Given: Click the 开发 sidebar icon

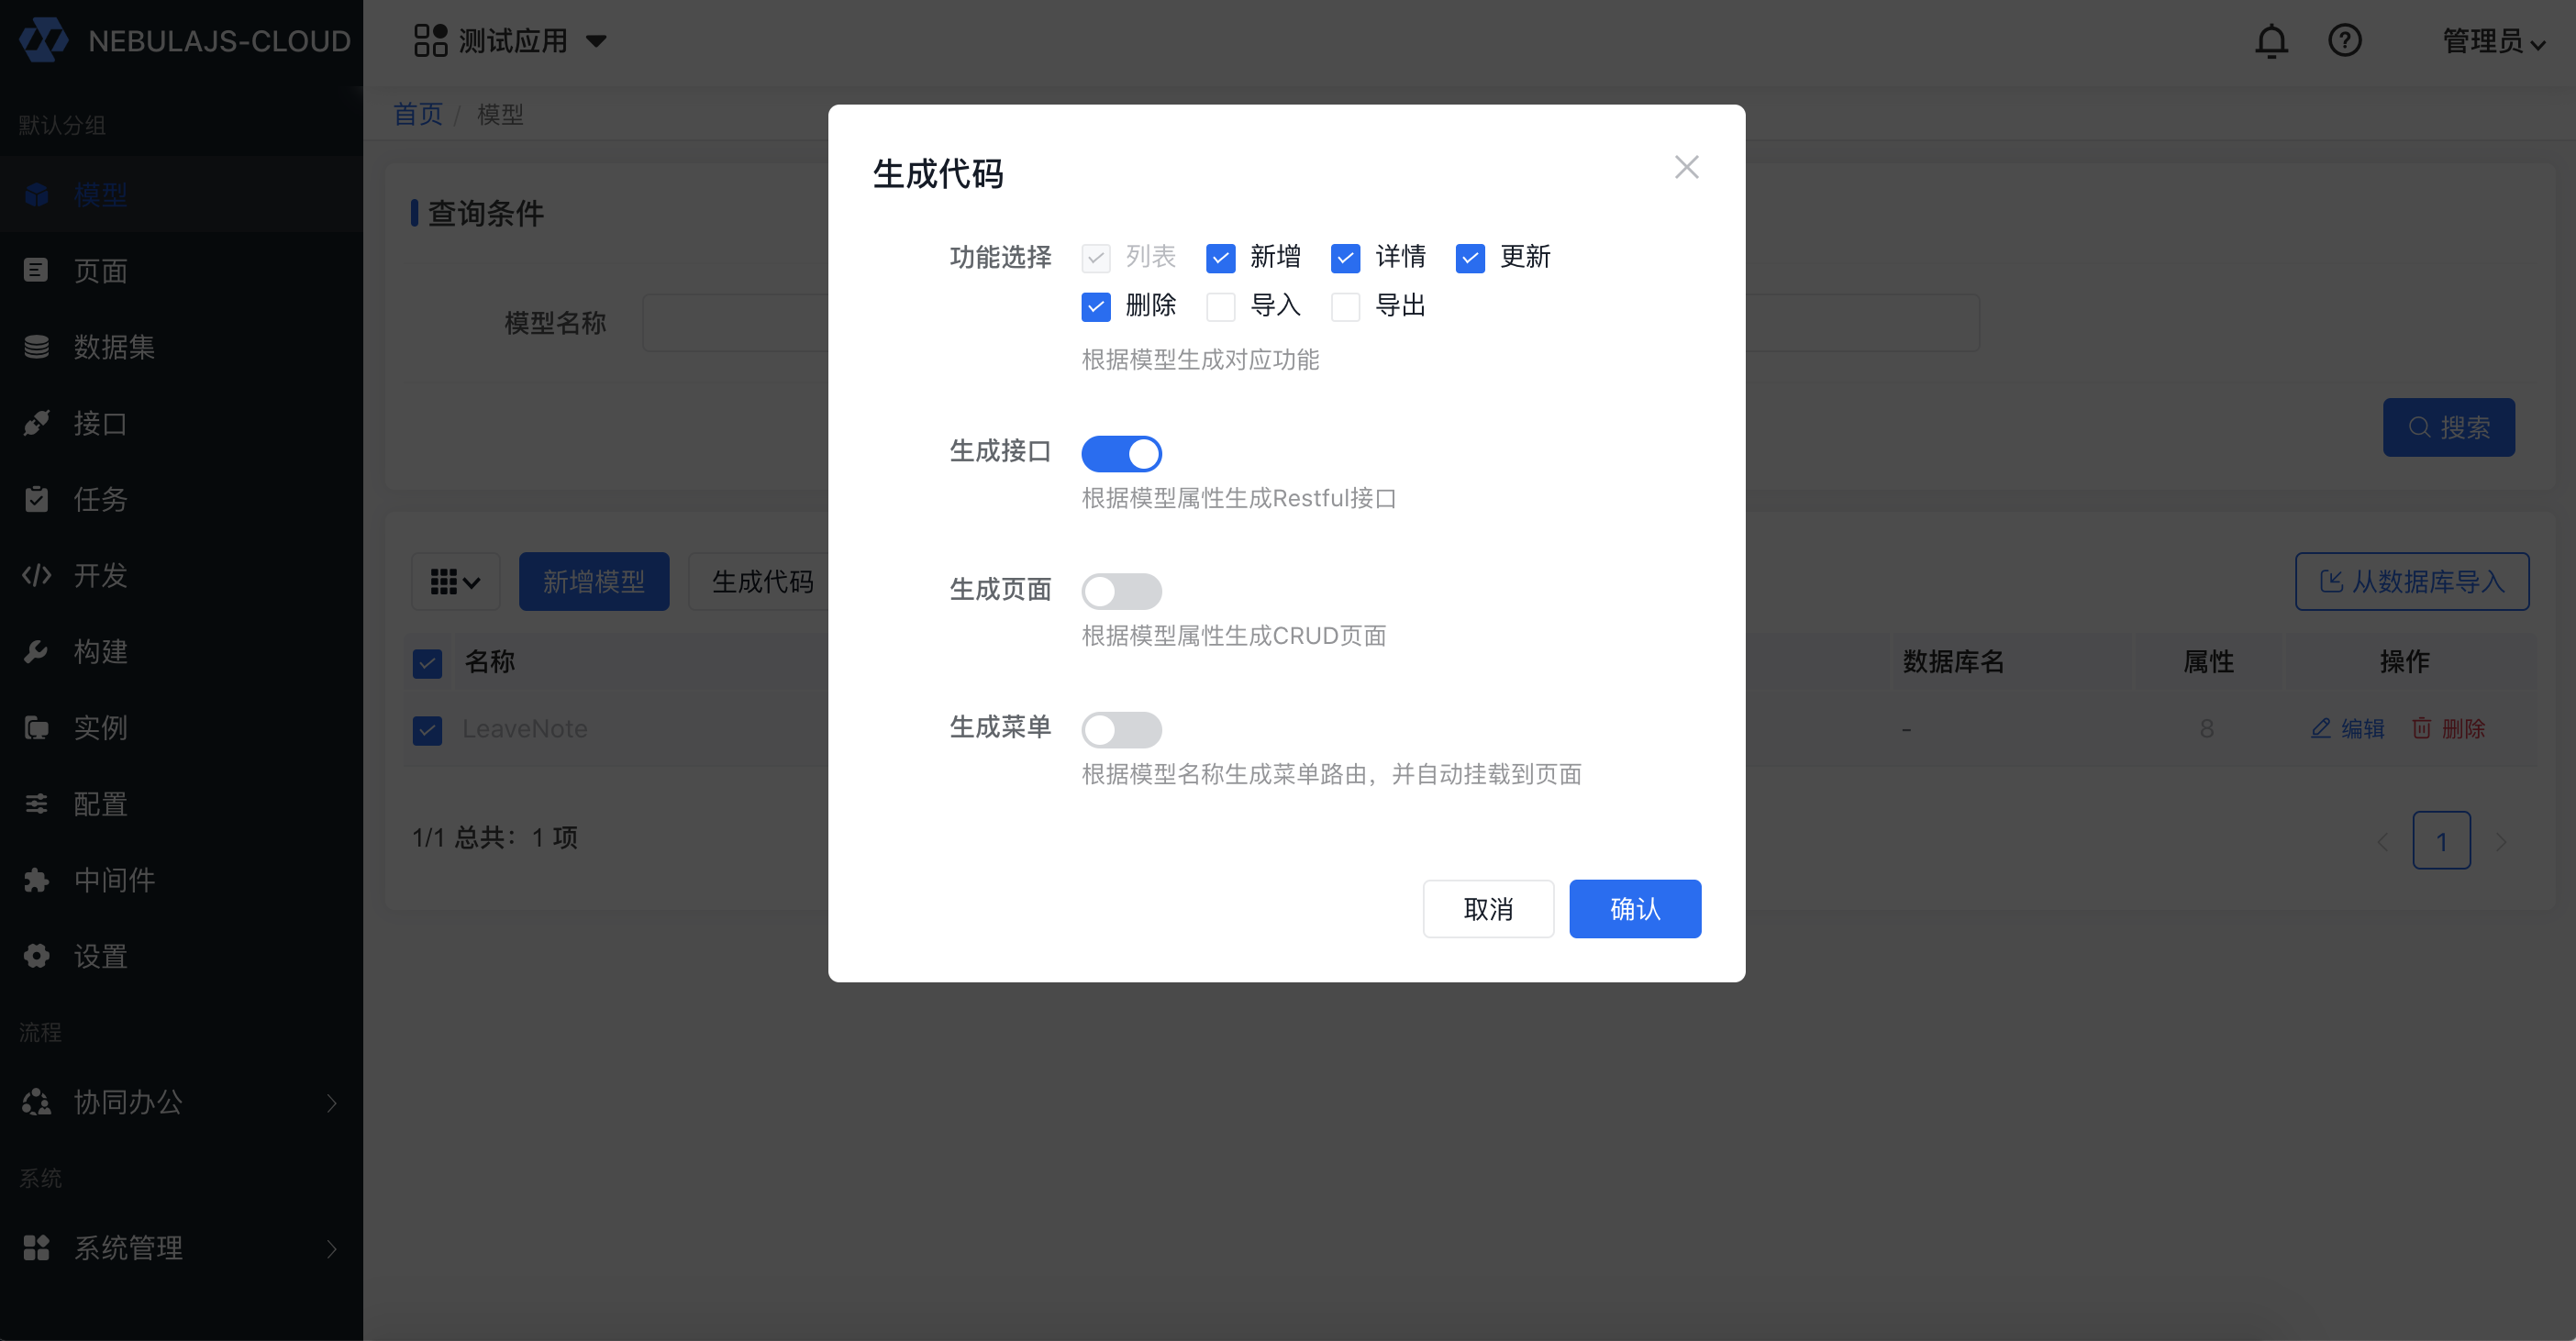Looking at the screenshot, I should point(36,575).
